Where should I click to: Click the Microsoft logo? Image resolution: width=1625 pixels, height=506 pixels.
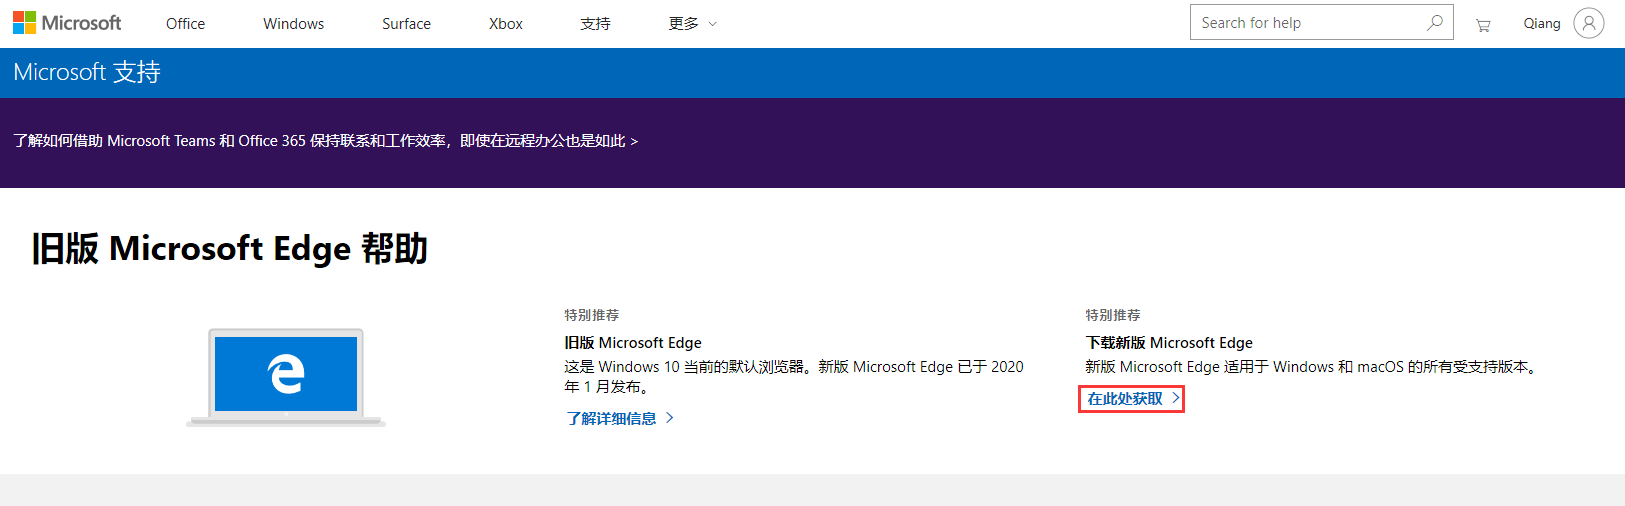pos(67,23)
